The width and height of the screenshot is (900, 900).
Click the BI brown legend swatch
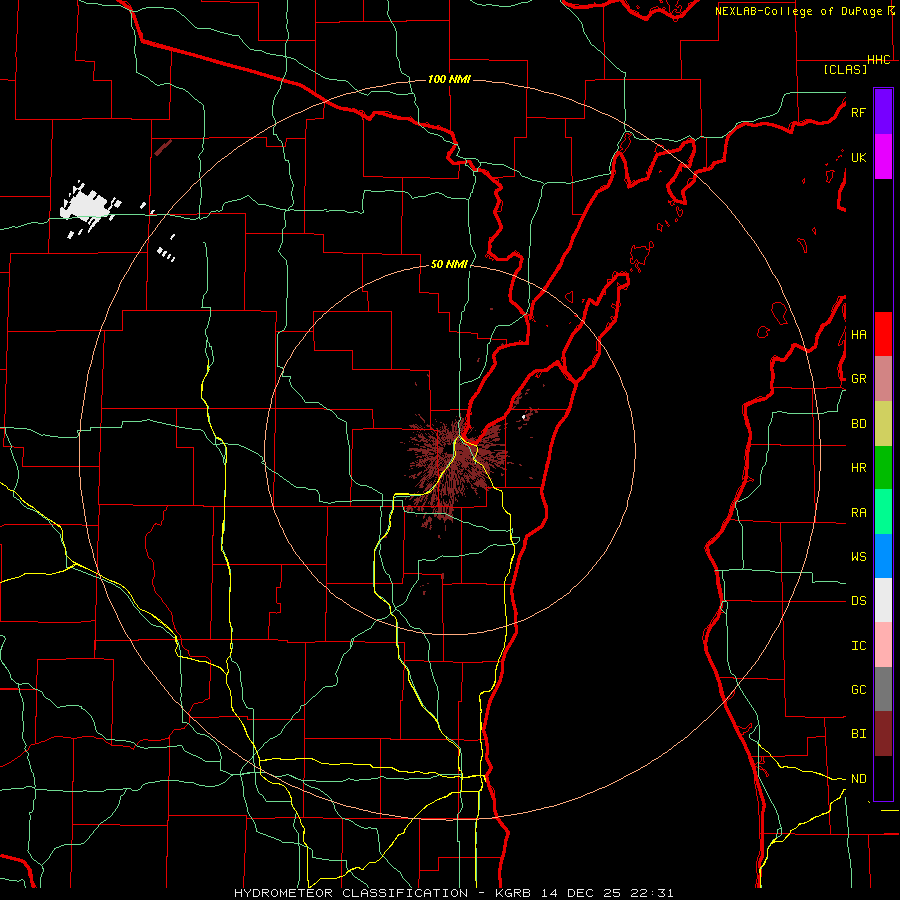883,734
